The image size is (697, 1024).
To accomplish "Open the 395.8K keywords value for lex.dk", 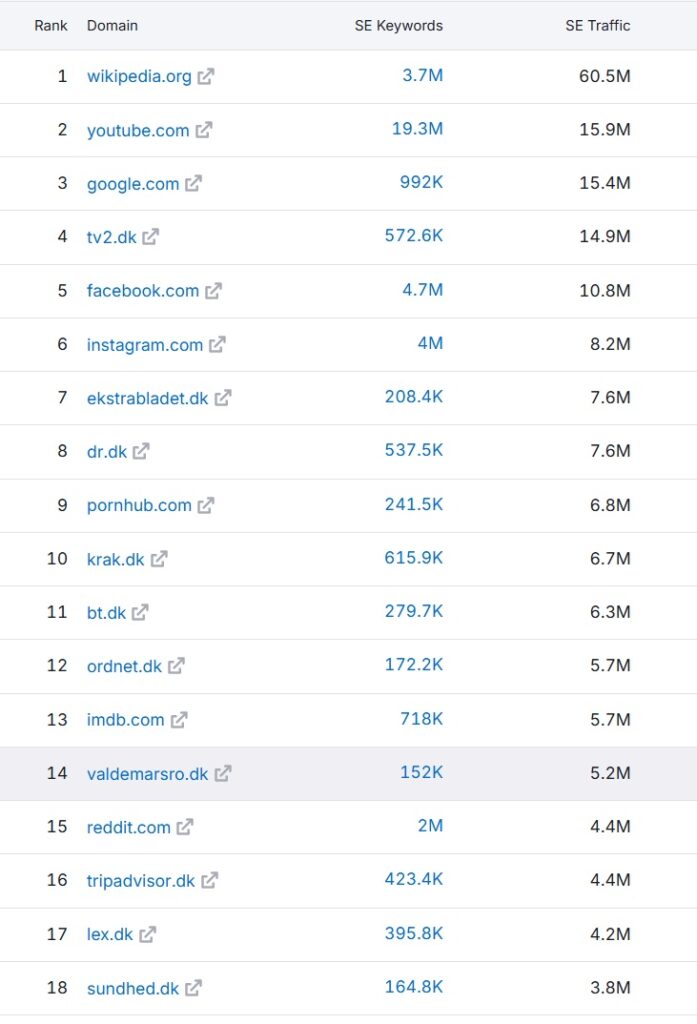I will (413, 933).
